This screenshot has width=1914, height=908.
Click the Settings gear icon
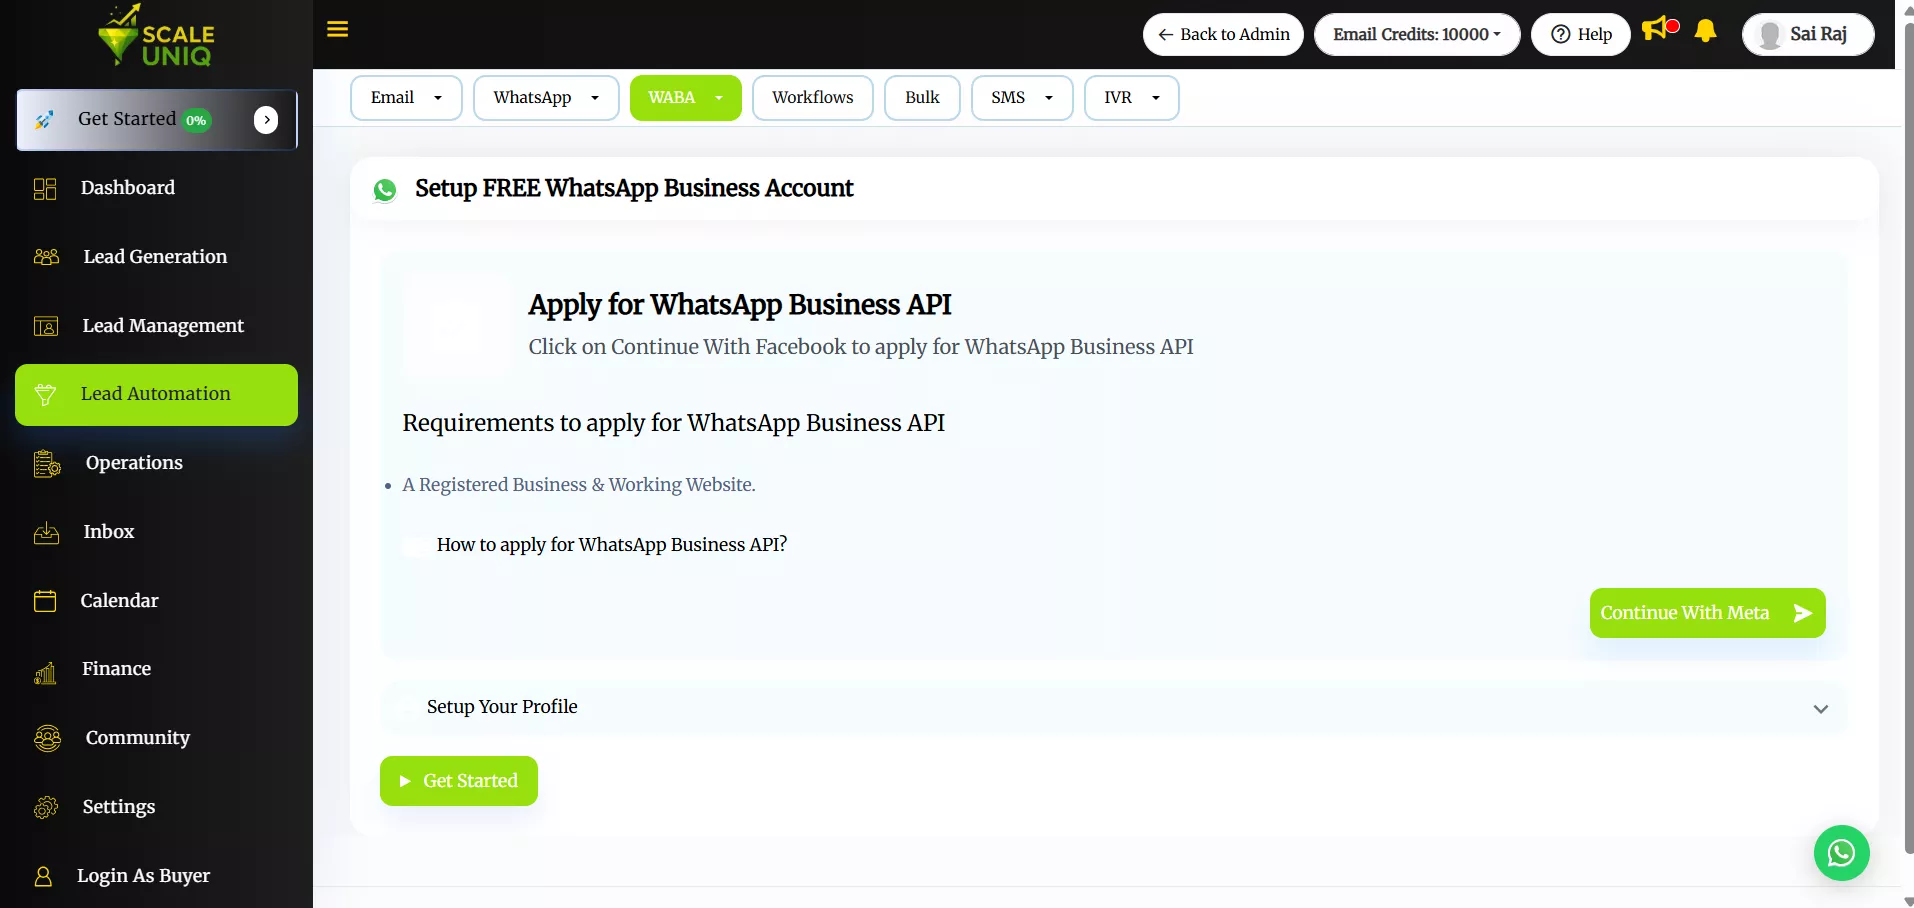click(x=46, y=807)
